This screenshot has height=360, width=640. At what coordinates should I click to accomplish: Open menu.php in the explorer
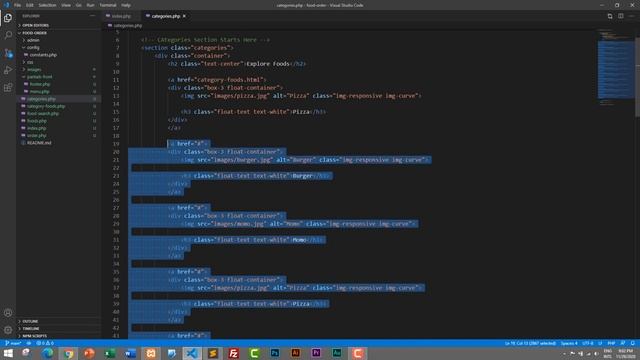[40, 91]
